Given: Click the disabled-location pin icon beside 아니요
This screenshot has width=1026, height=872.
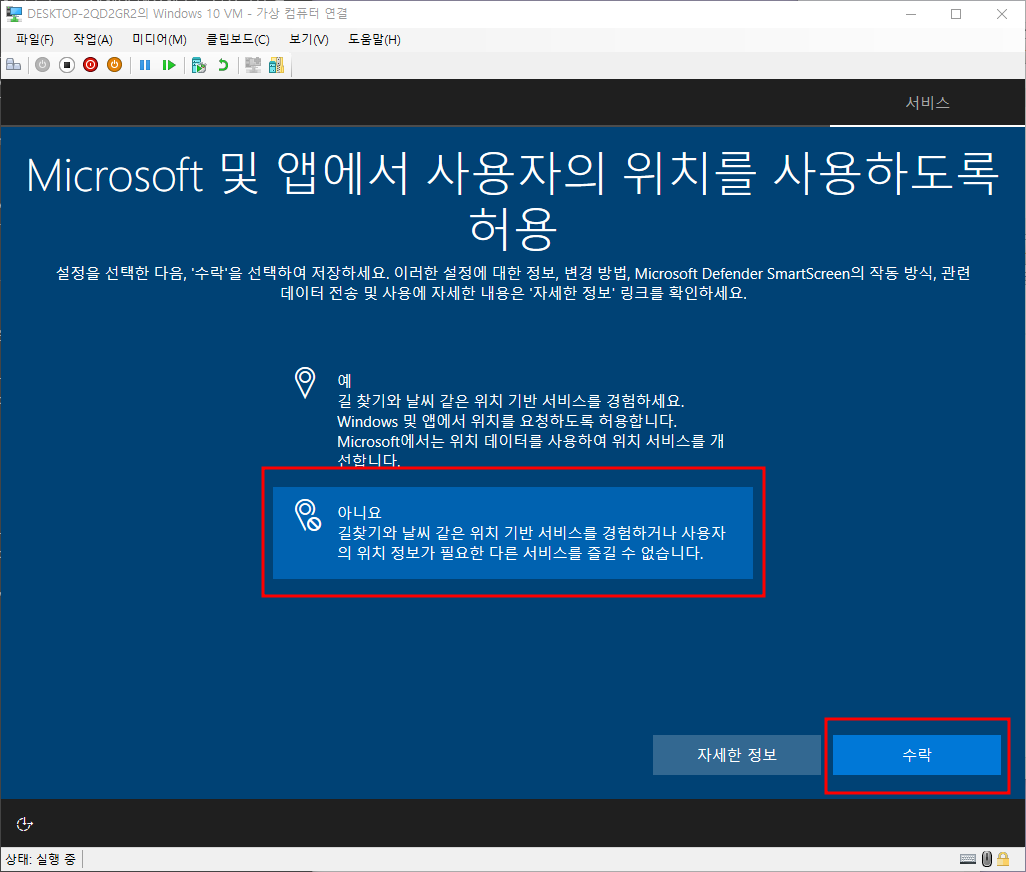Looking at the screenshot, I should pos(308,515).
